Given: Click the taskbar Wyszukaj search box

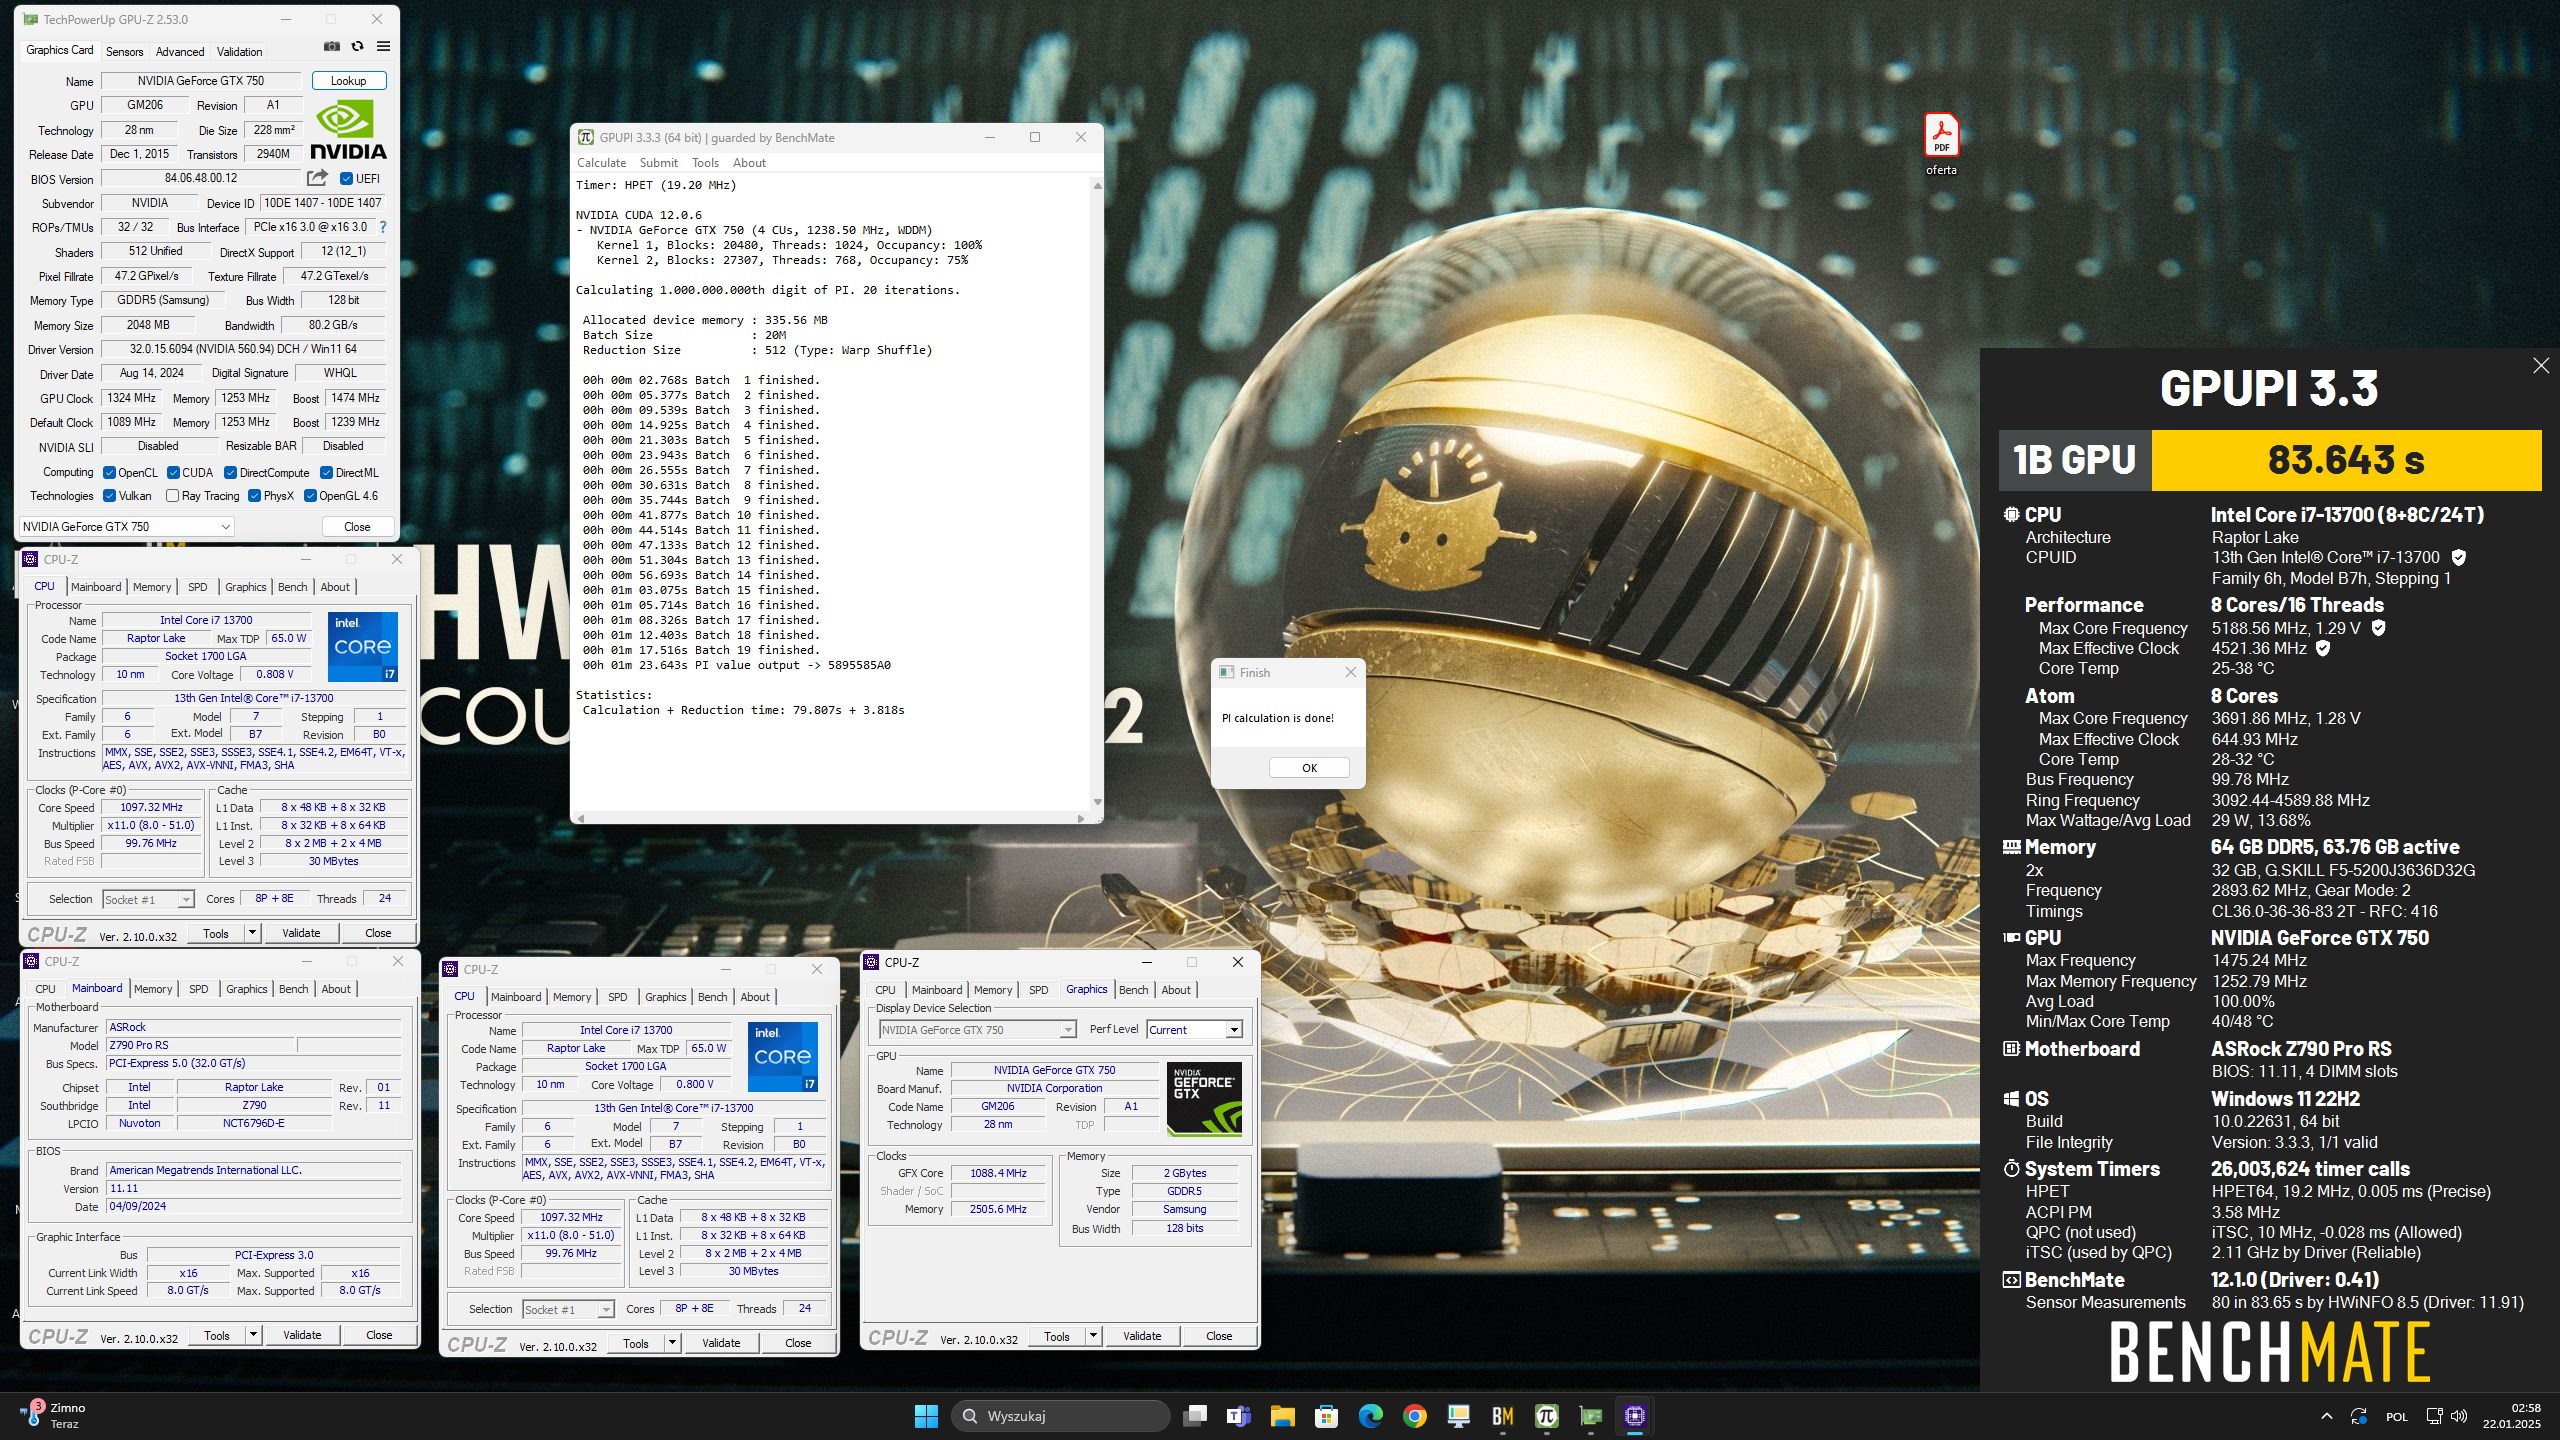Looking at the screenshot, I should point(1060,1416).
